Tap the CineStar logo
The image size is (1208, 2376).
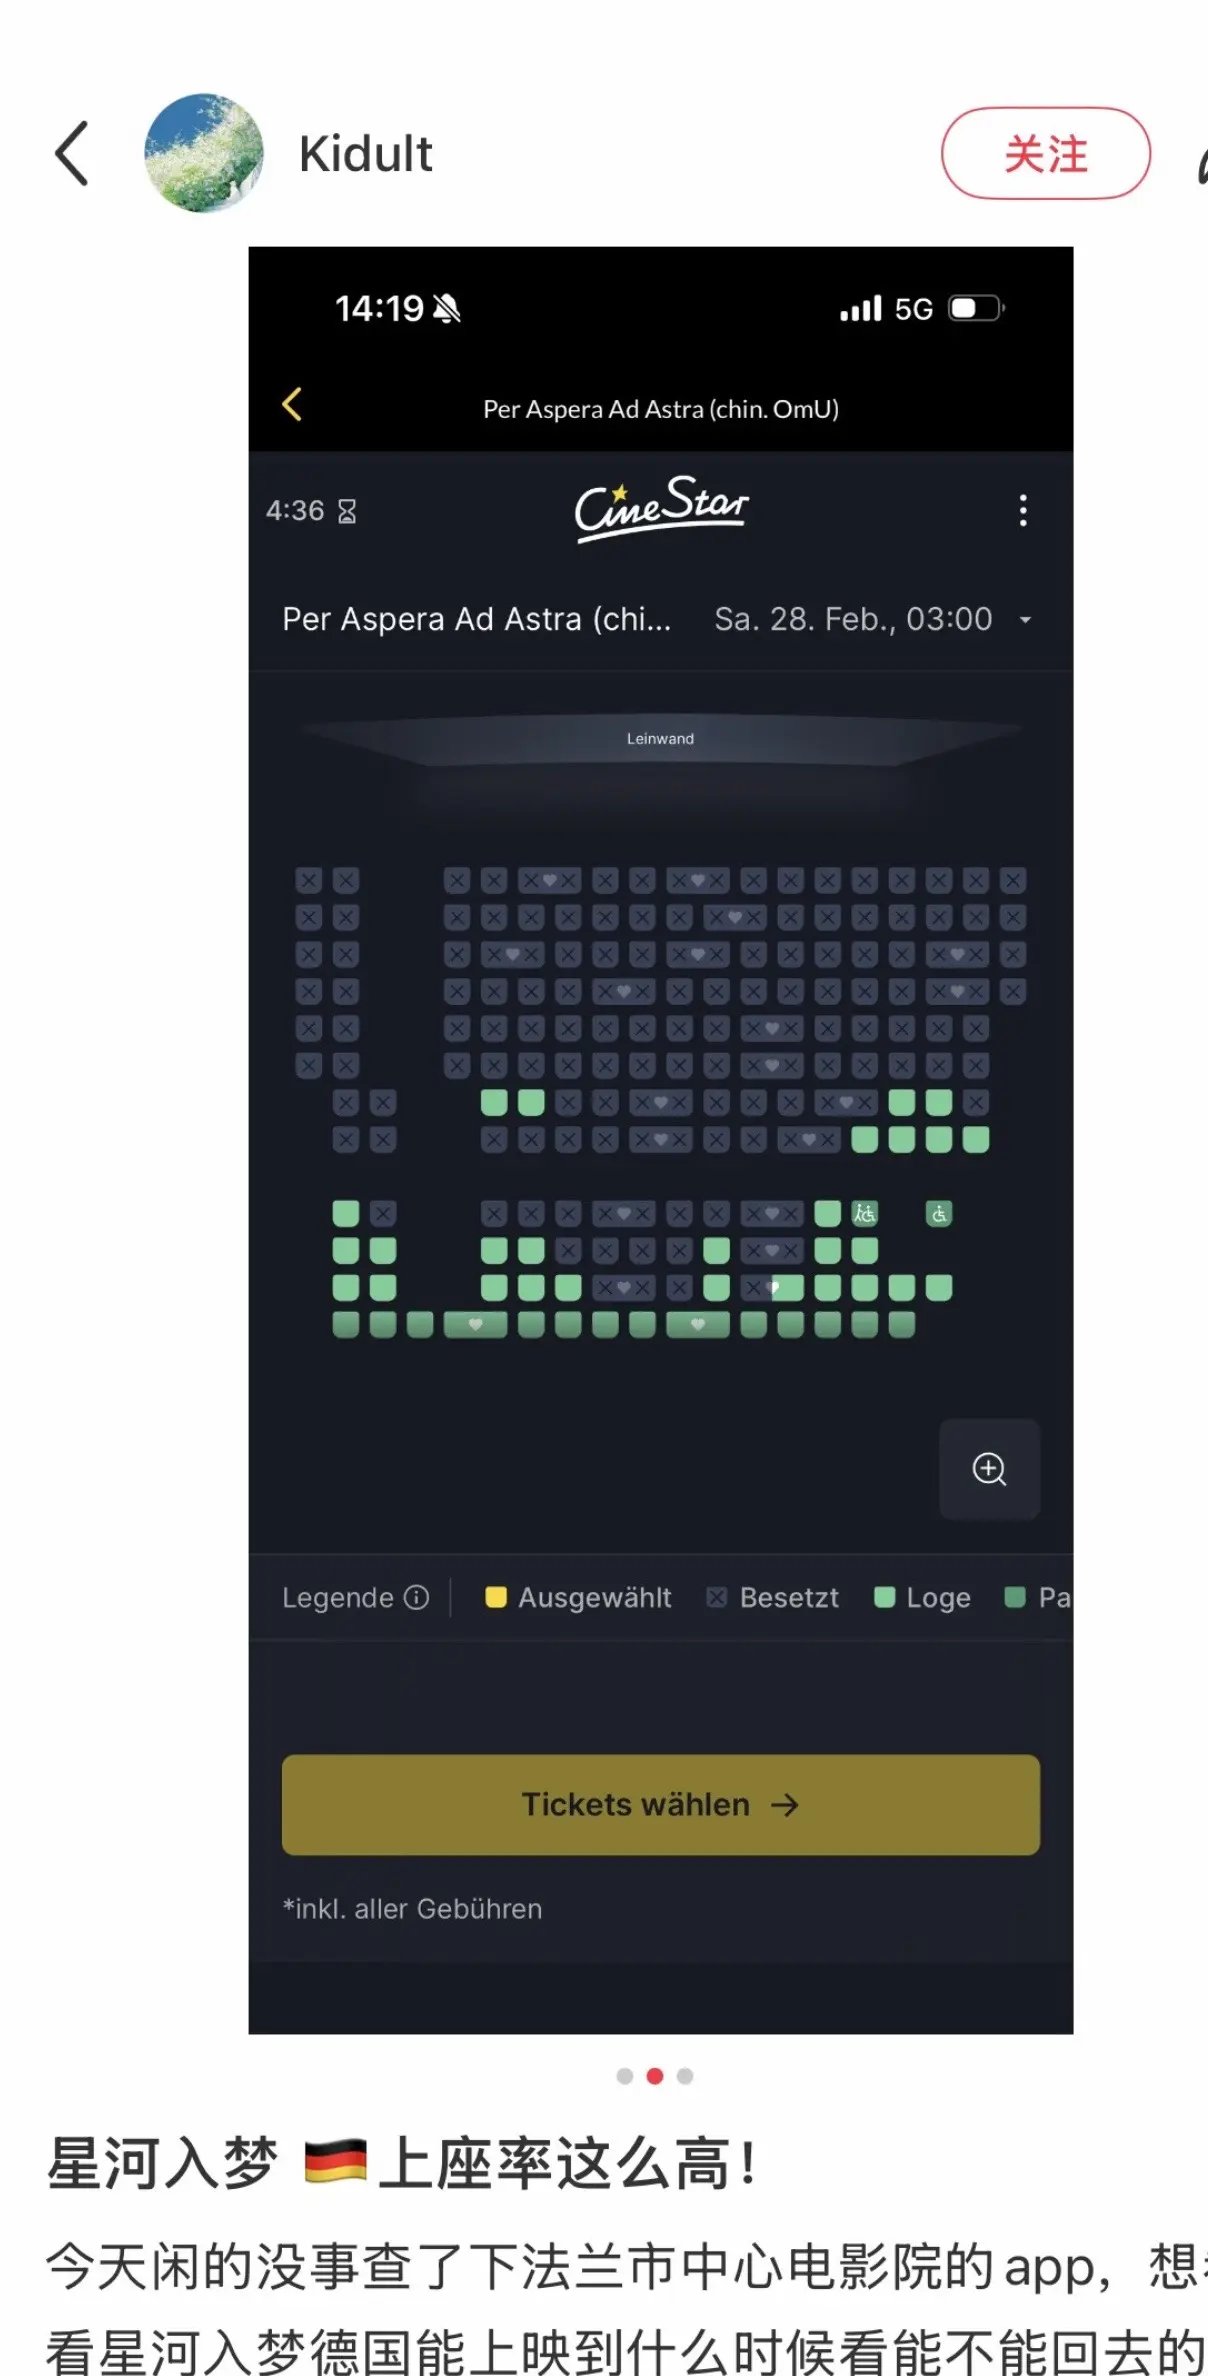pos(661,508)
